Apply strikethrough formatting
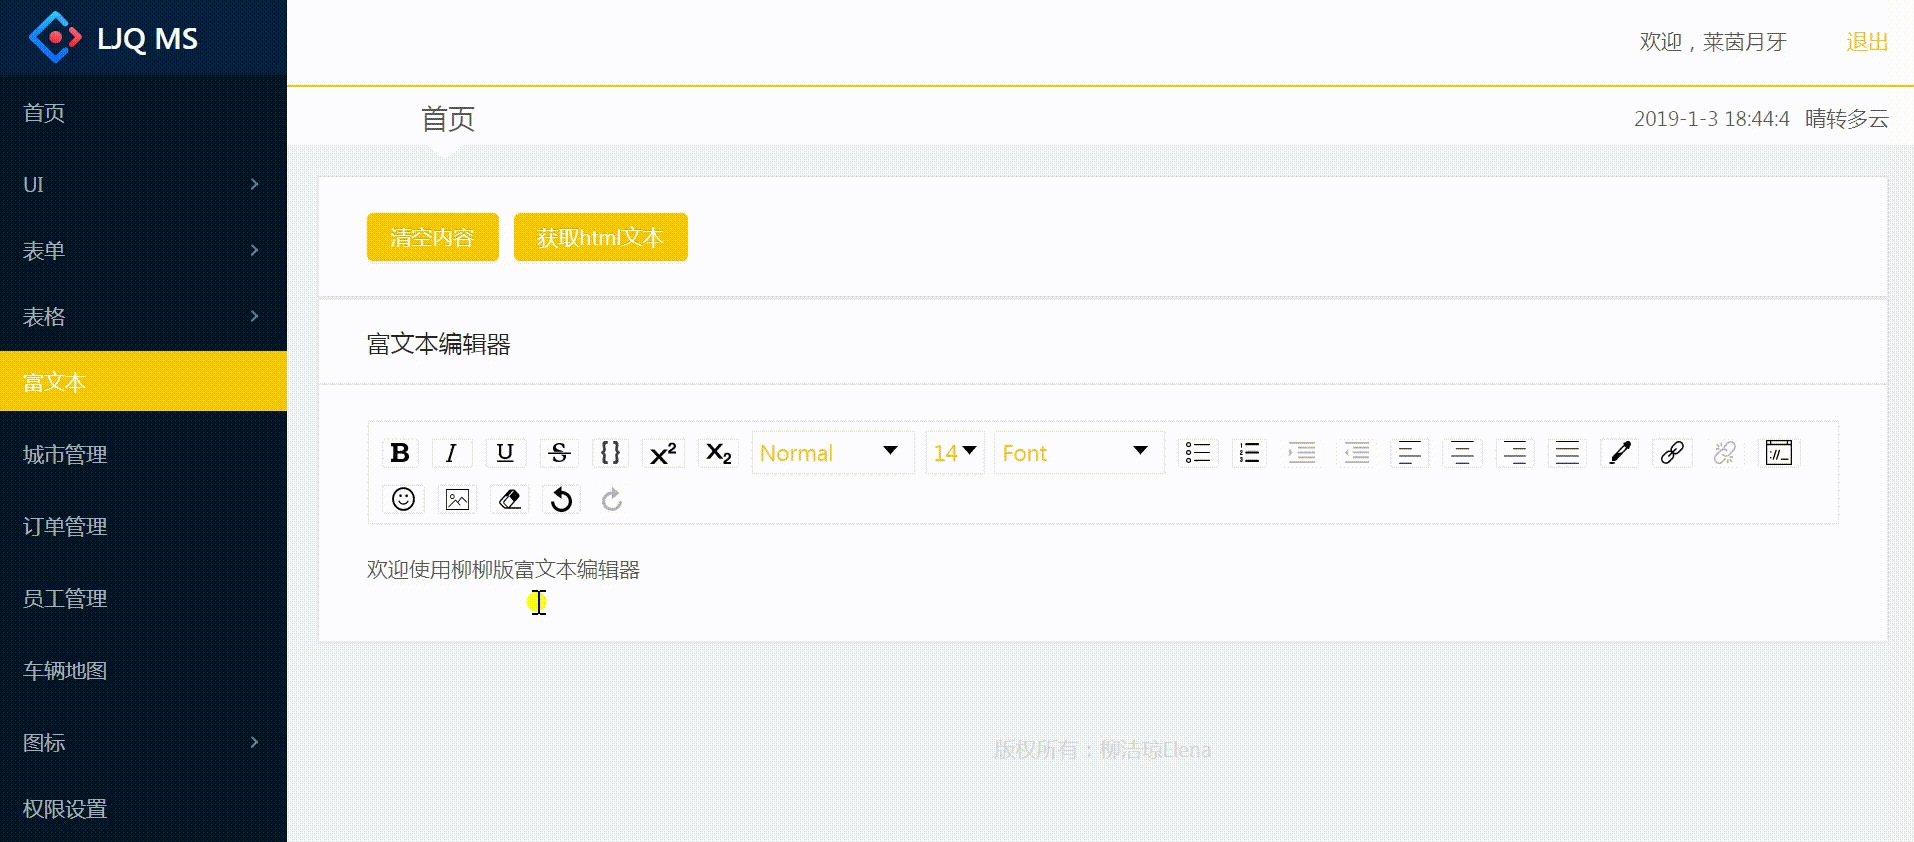1914x842 pixels. click(559, 453)
